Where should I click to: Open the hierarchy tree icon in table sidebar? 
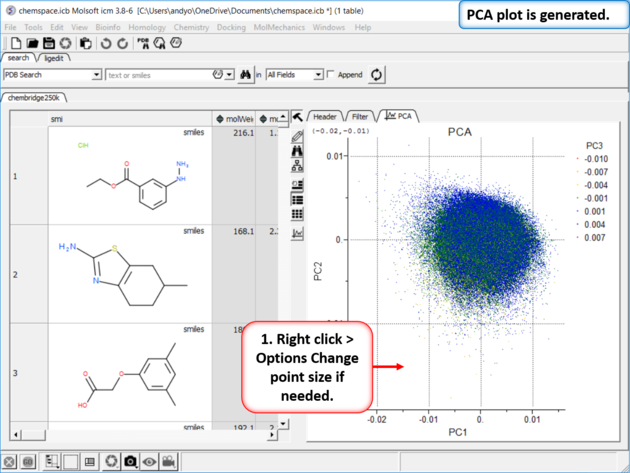(297, 168)
